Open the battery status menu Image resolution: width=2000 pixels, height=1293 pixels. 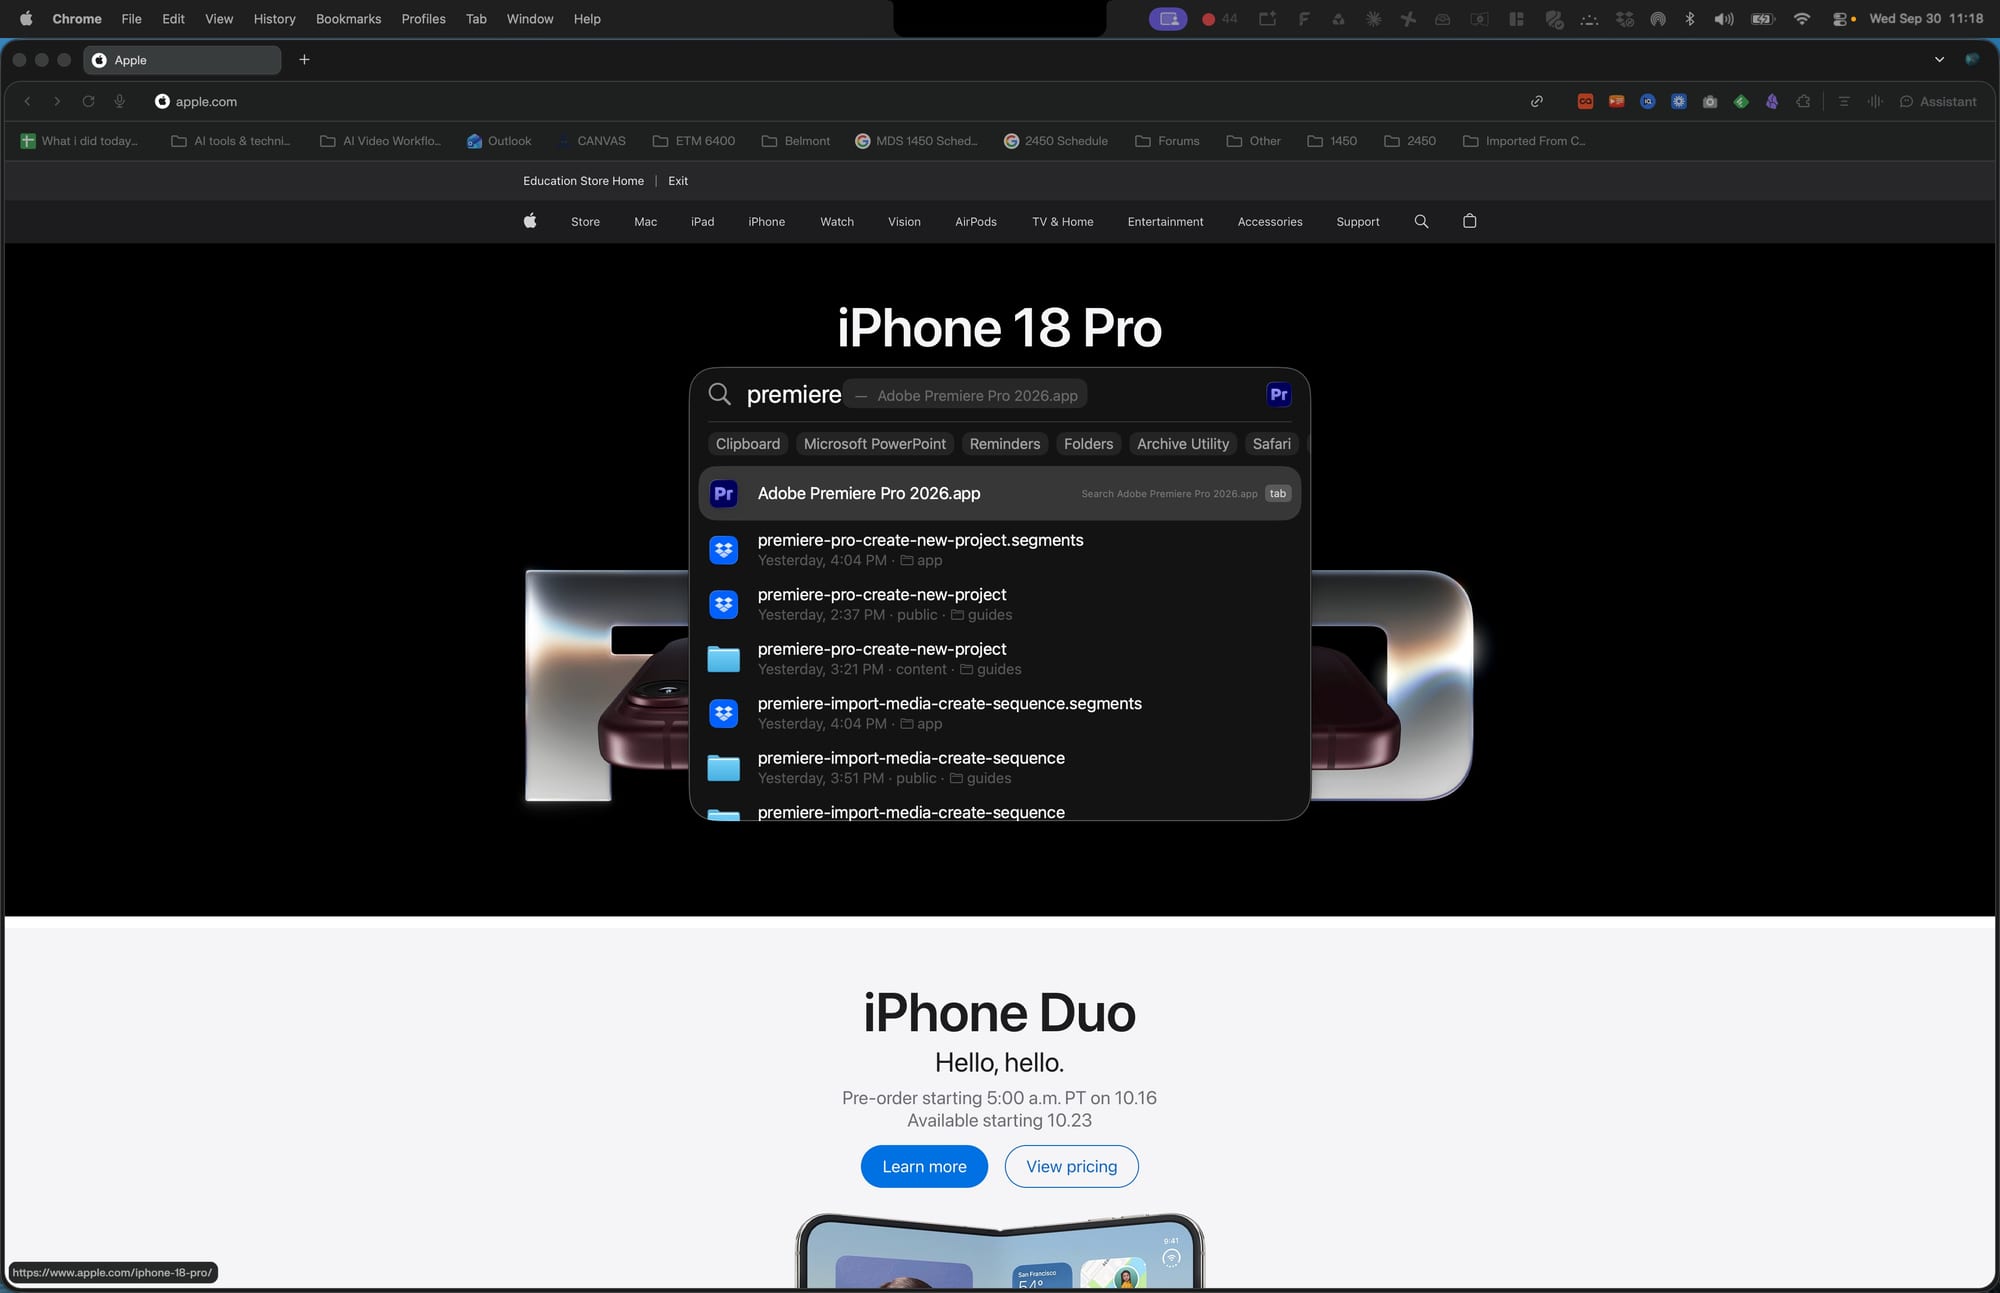[1763, 18]
